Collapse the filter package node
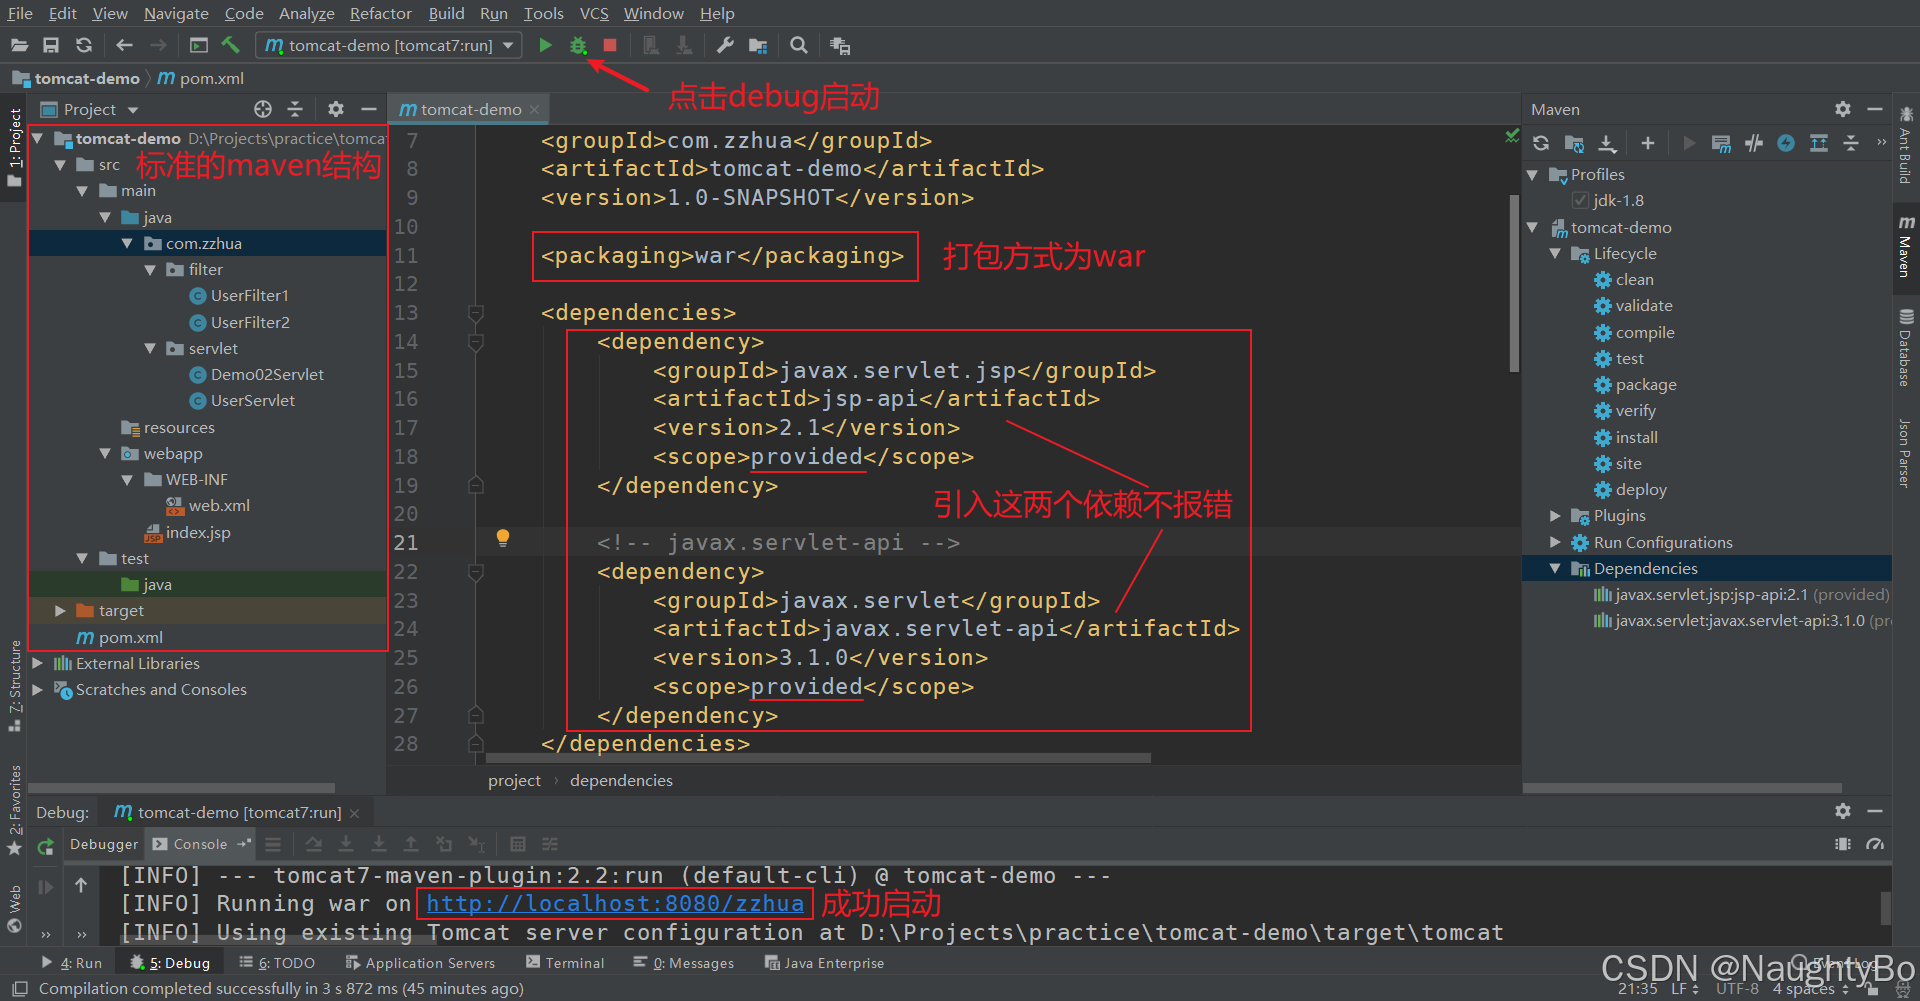This screenshot has width=1920, height=1001. tap(150, 269)
